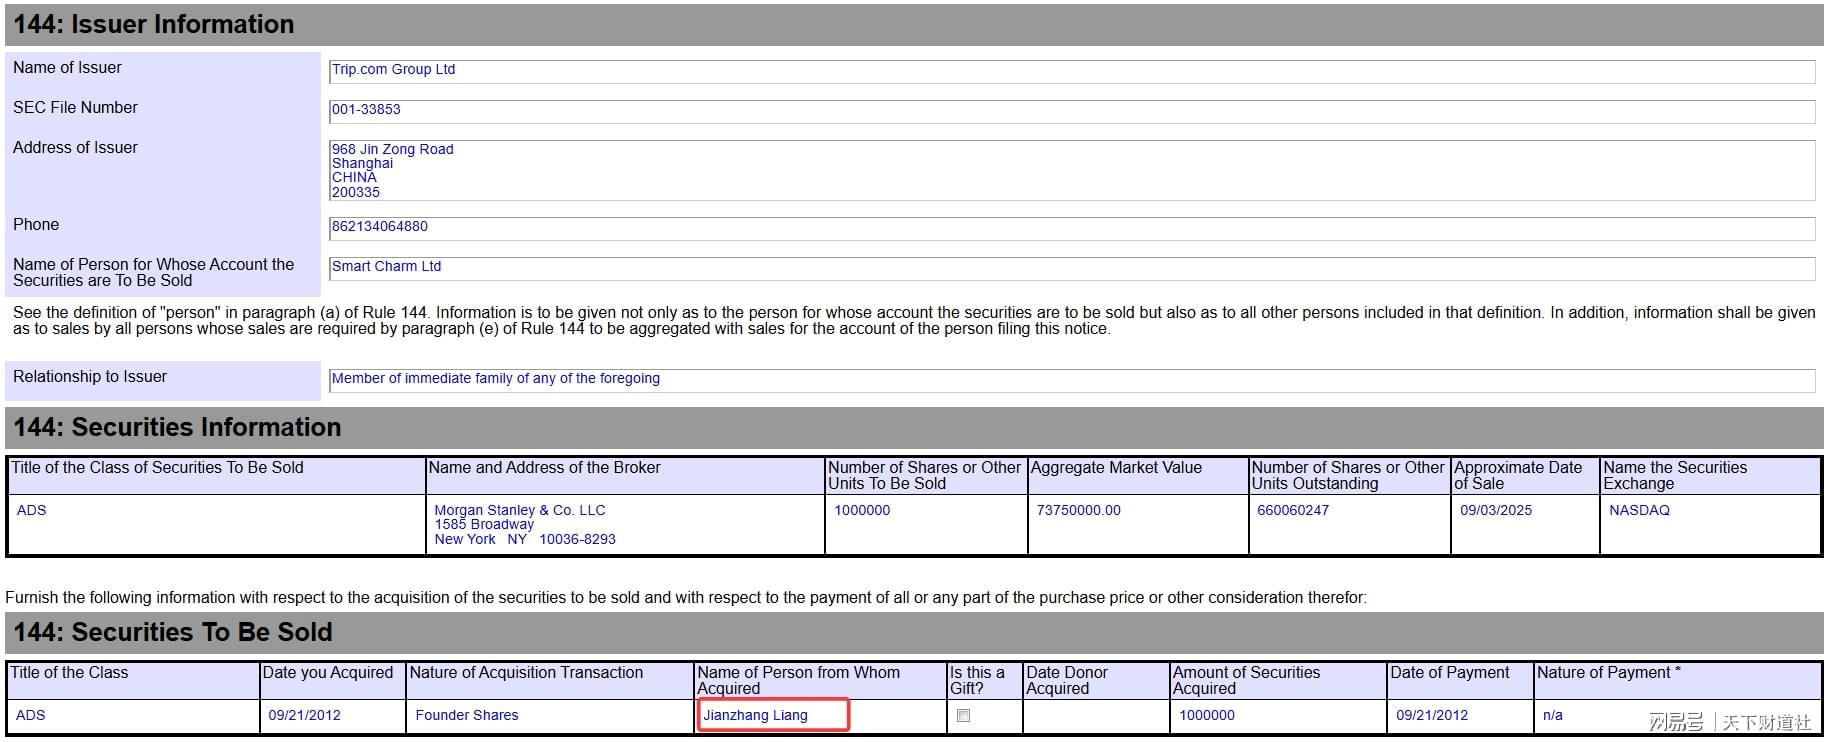
Task: Tick the "Is this a Gift?" checkbox
Action: pyautogui.click(x=963, y=716)
